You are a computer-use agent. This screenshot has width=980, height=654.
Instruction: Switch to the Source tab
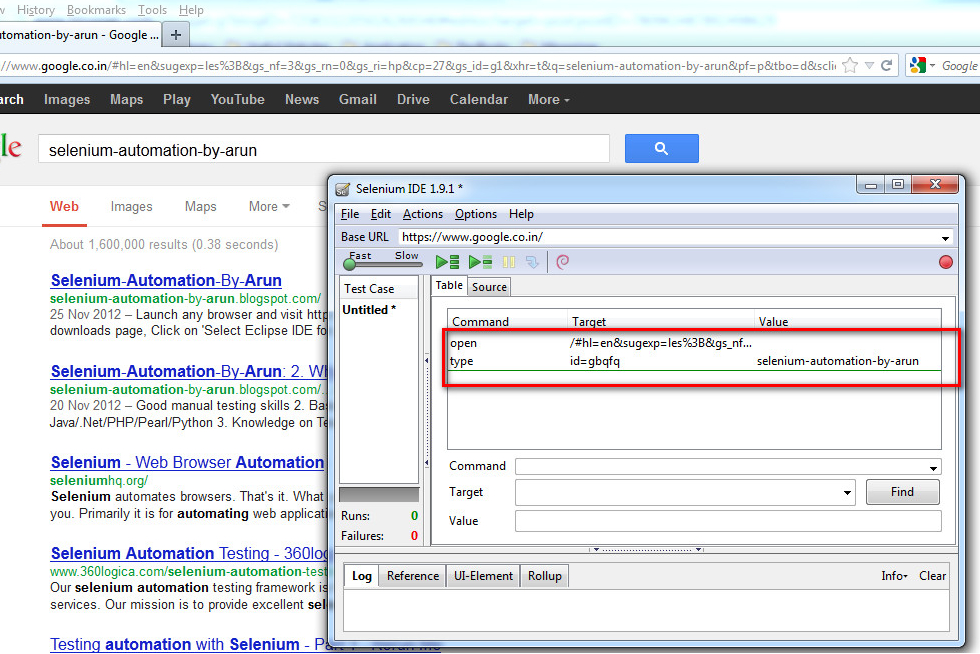[x=489, y=285]
